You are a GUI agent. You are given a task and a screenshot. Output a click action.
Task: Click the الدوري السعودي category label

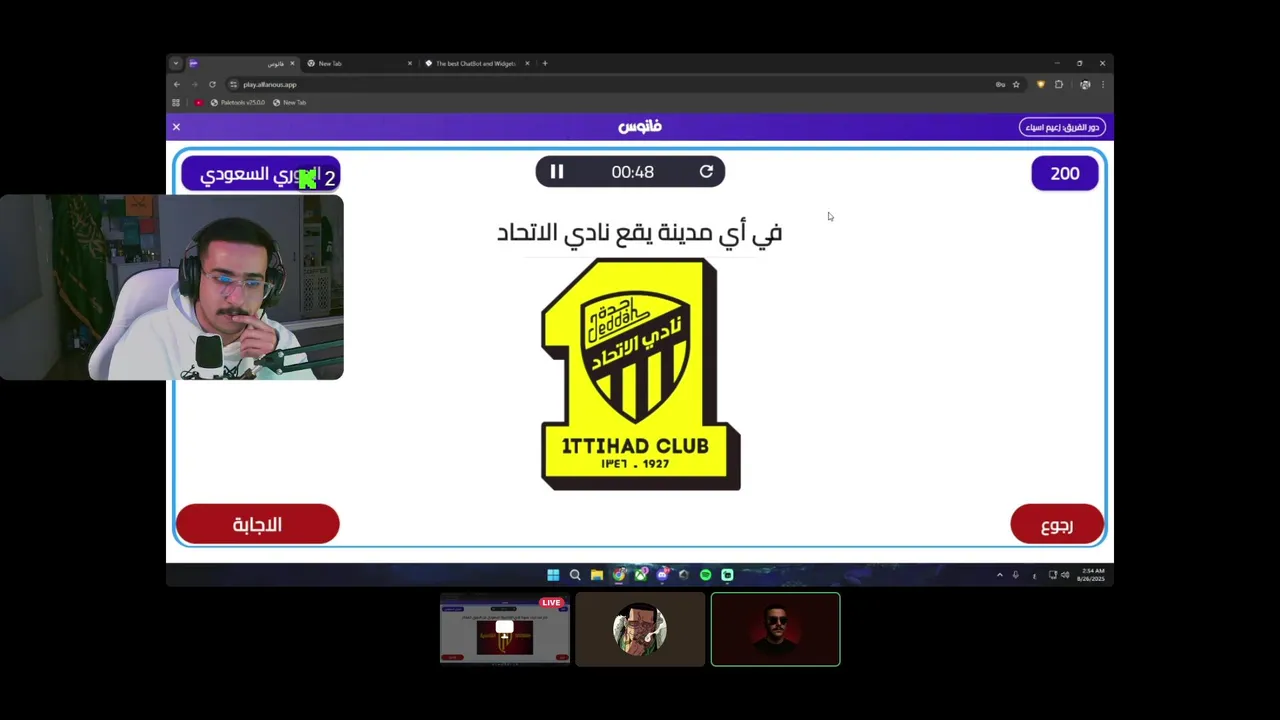coord(261,175)
